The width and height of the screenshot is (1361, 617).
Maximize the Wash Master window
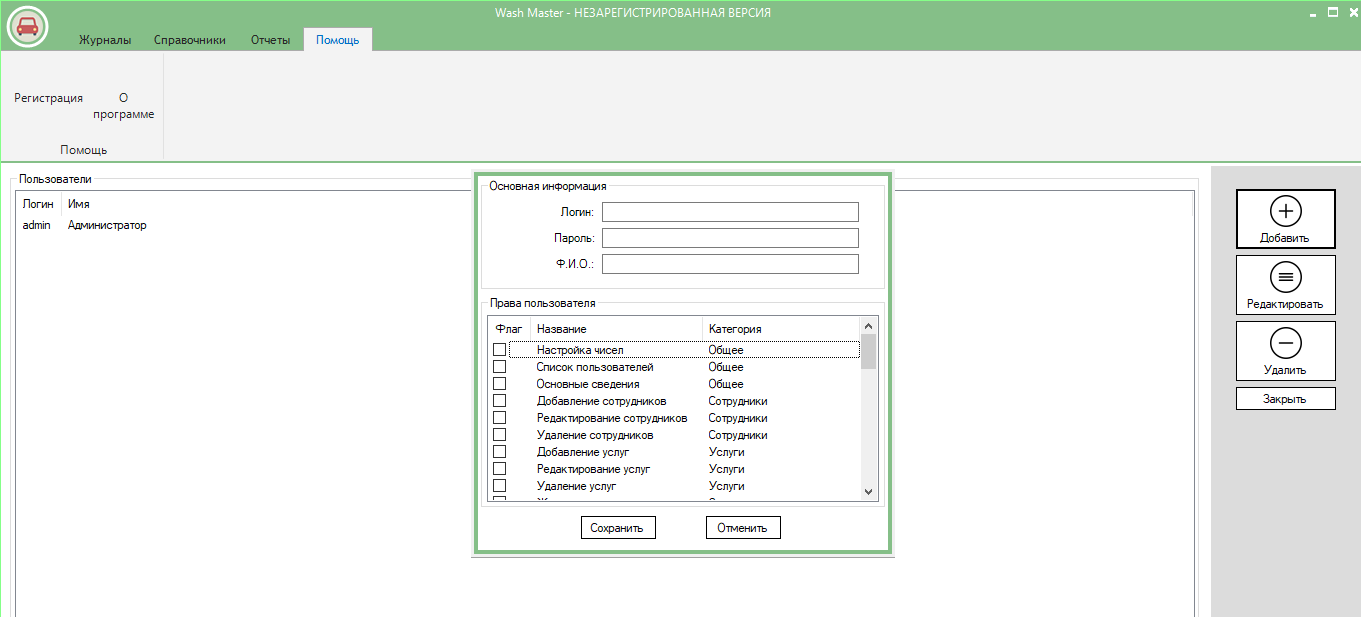point(1332,12)
